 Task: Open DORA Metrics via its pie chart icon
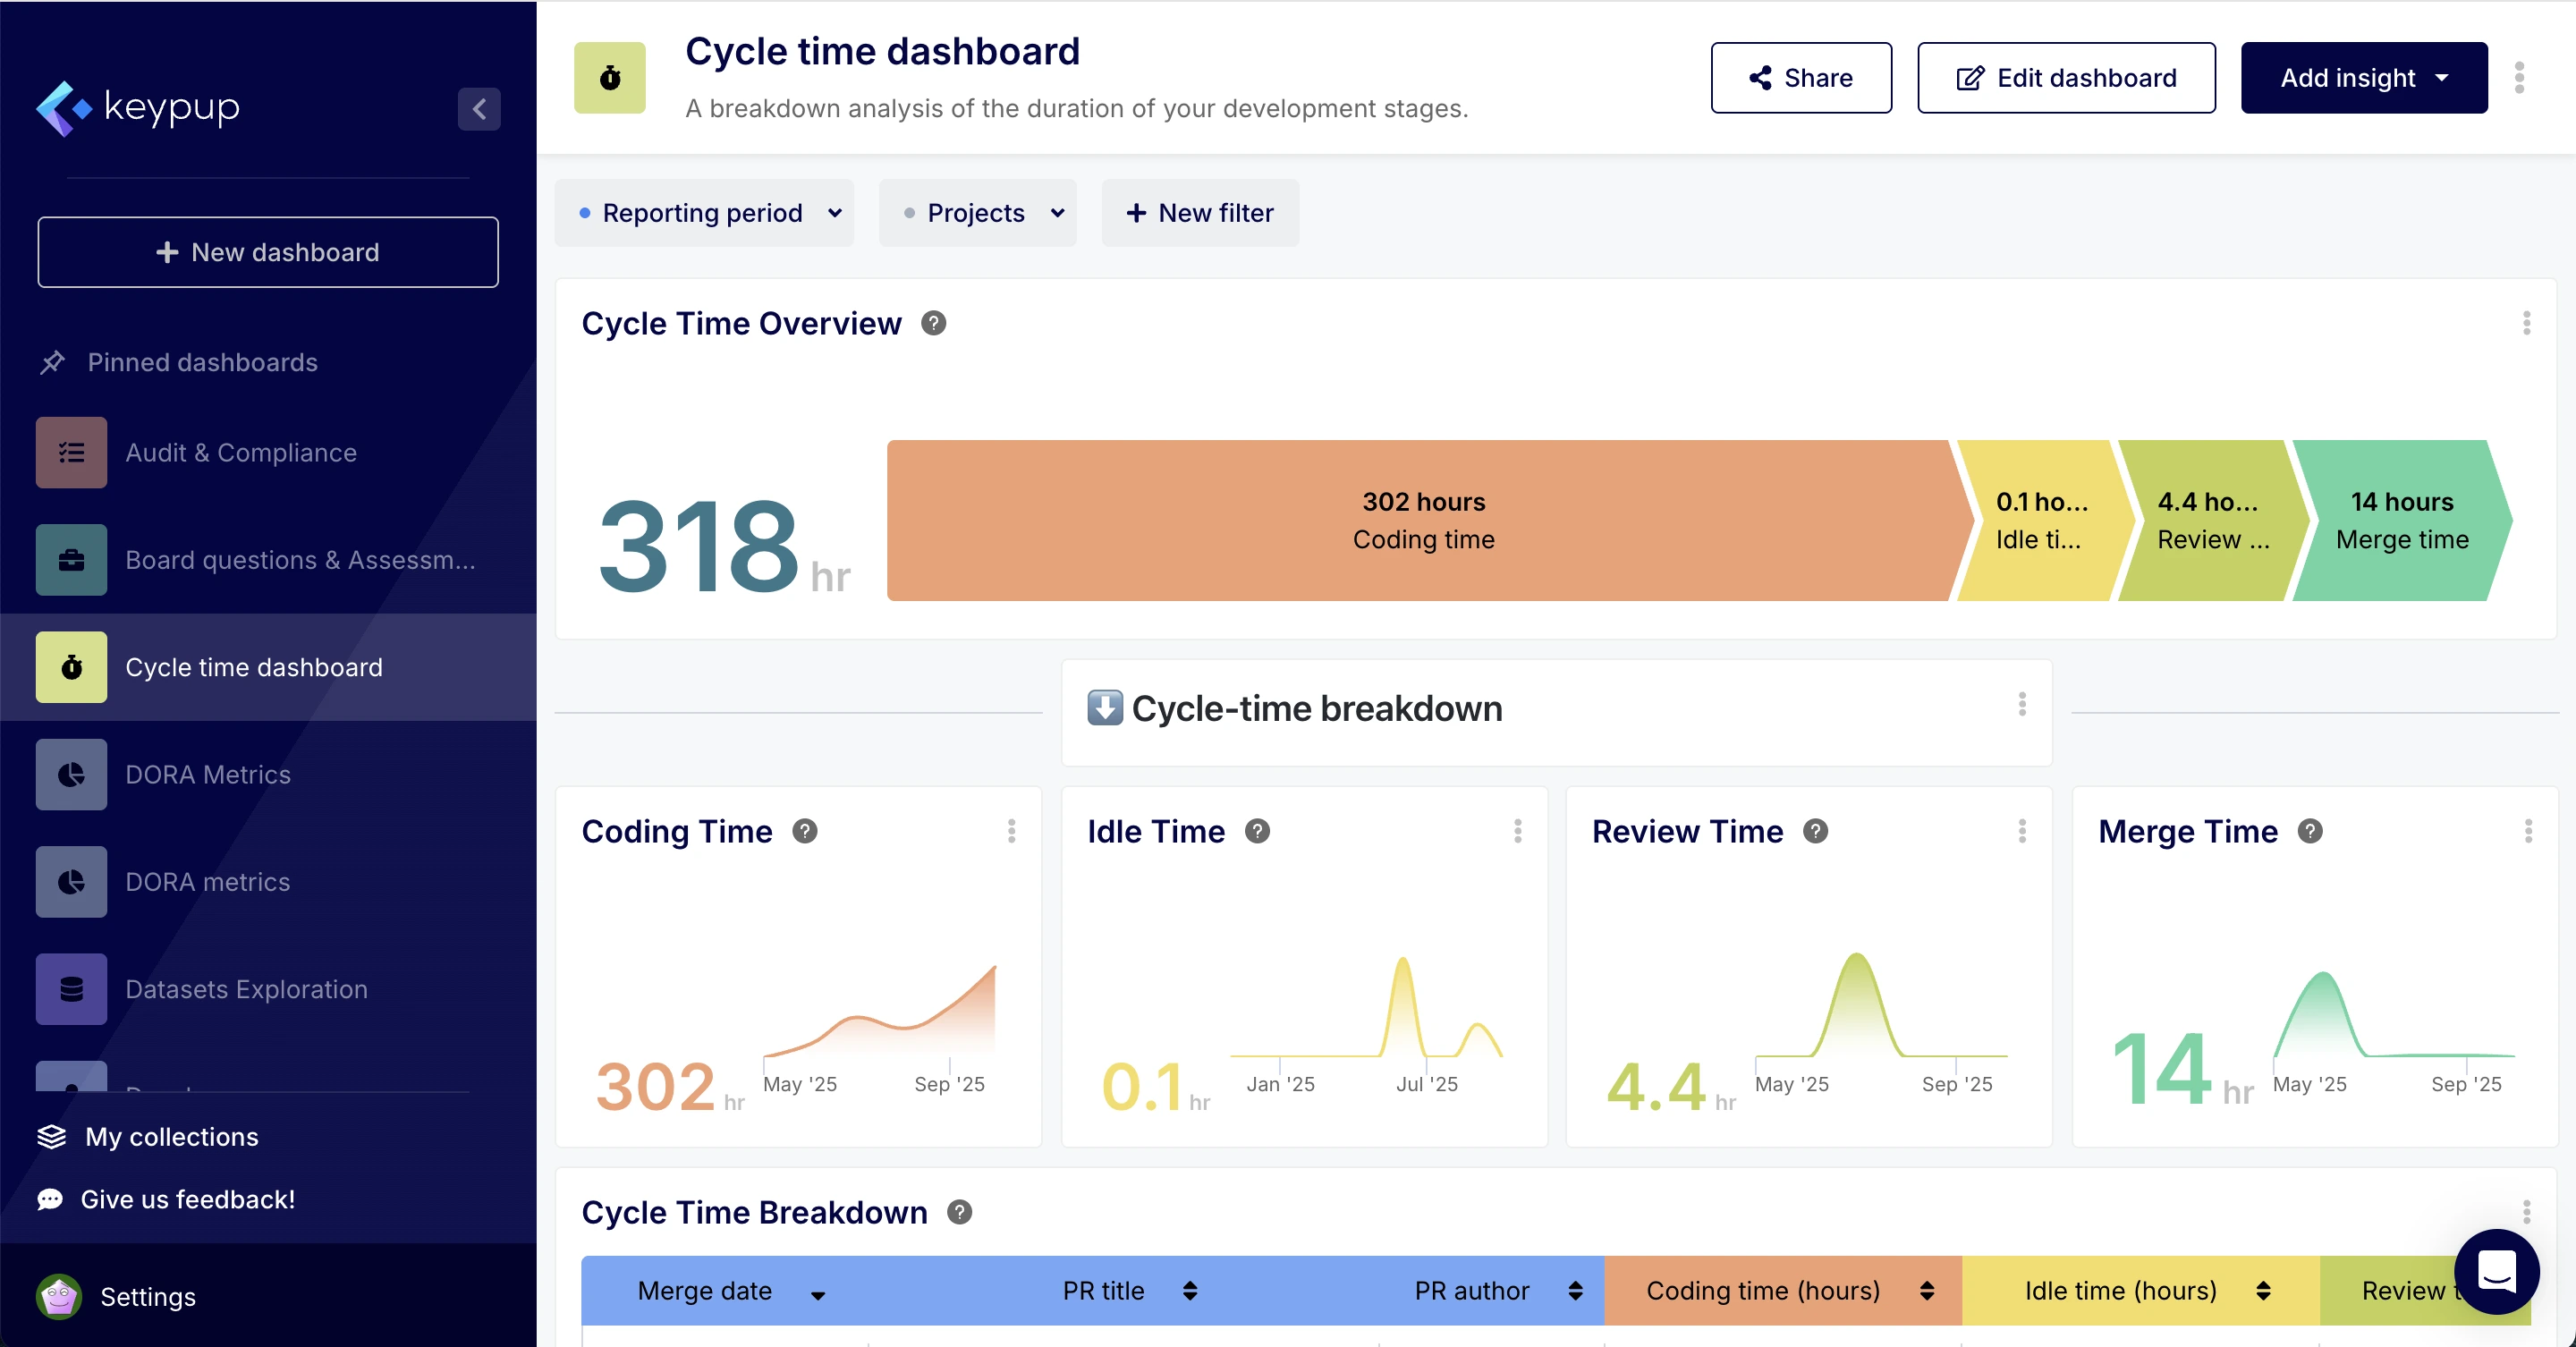pyautogui.click(x=70, y=774)
